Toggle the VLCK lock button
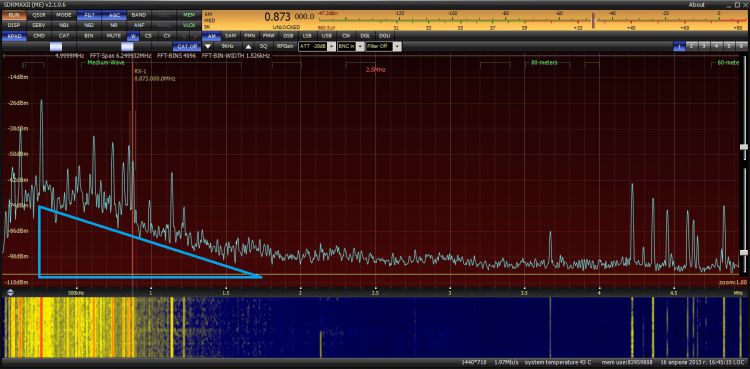This screenshot has width=750, height=369. 189,25
